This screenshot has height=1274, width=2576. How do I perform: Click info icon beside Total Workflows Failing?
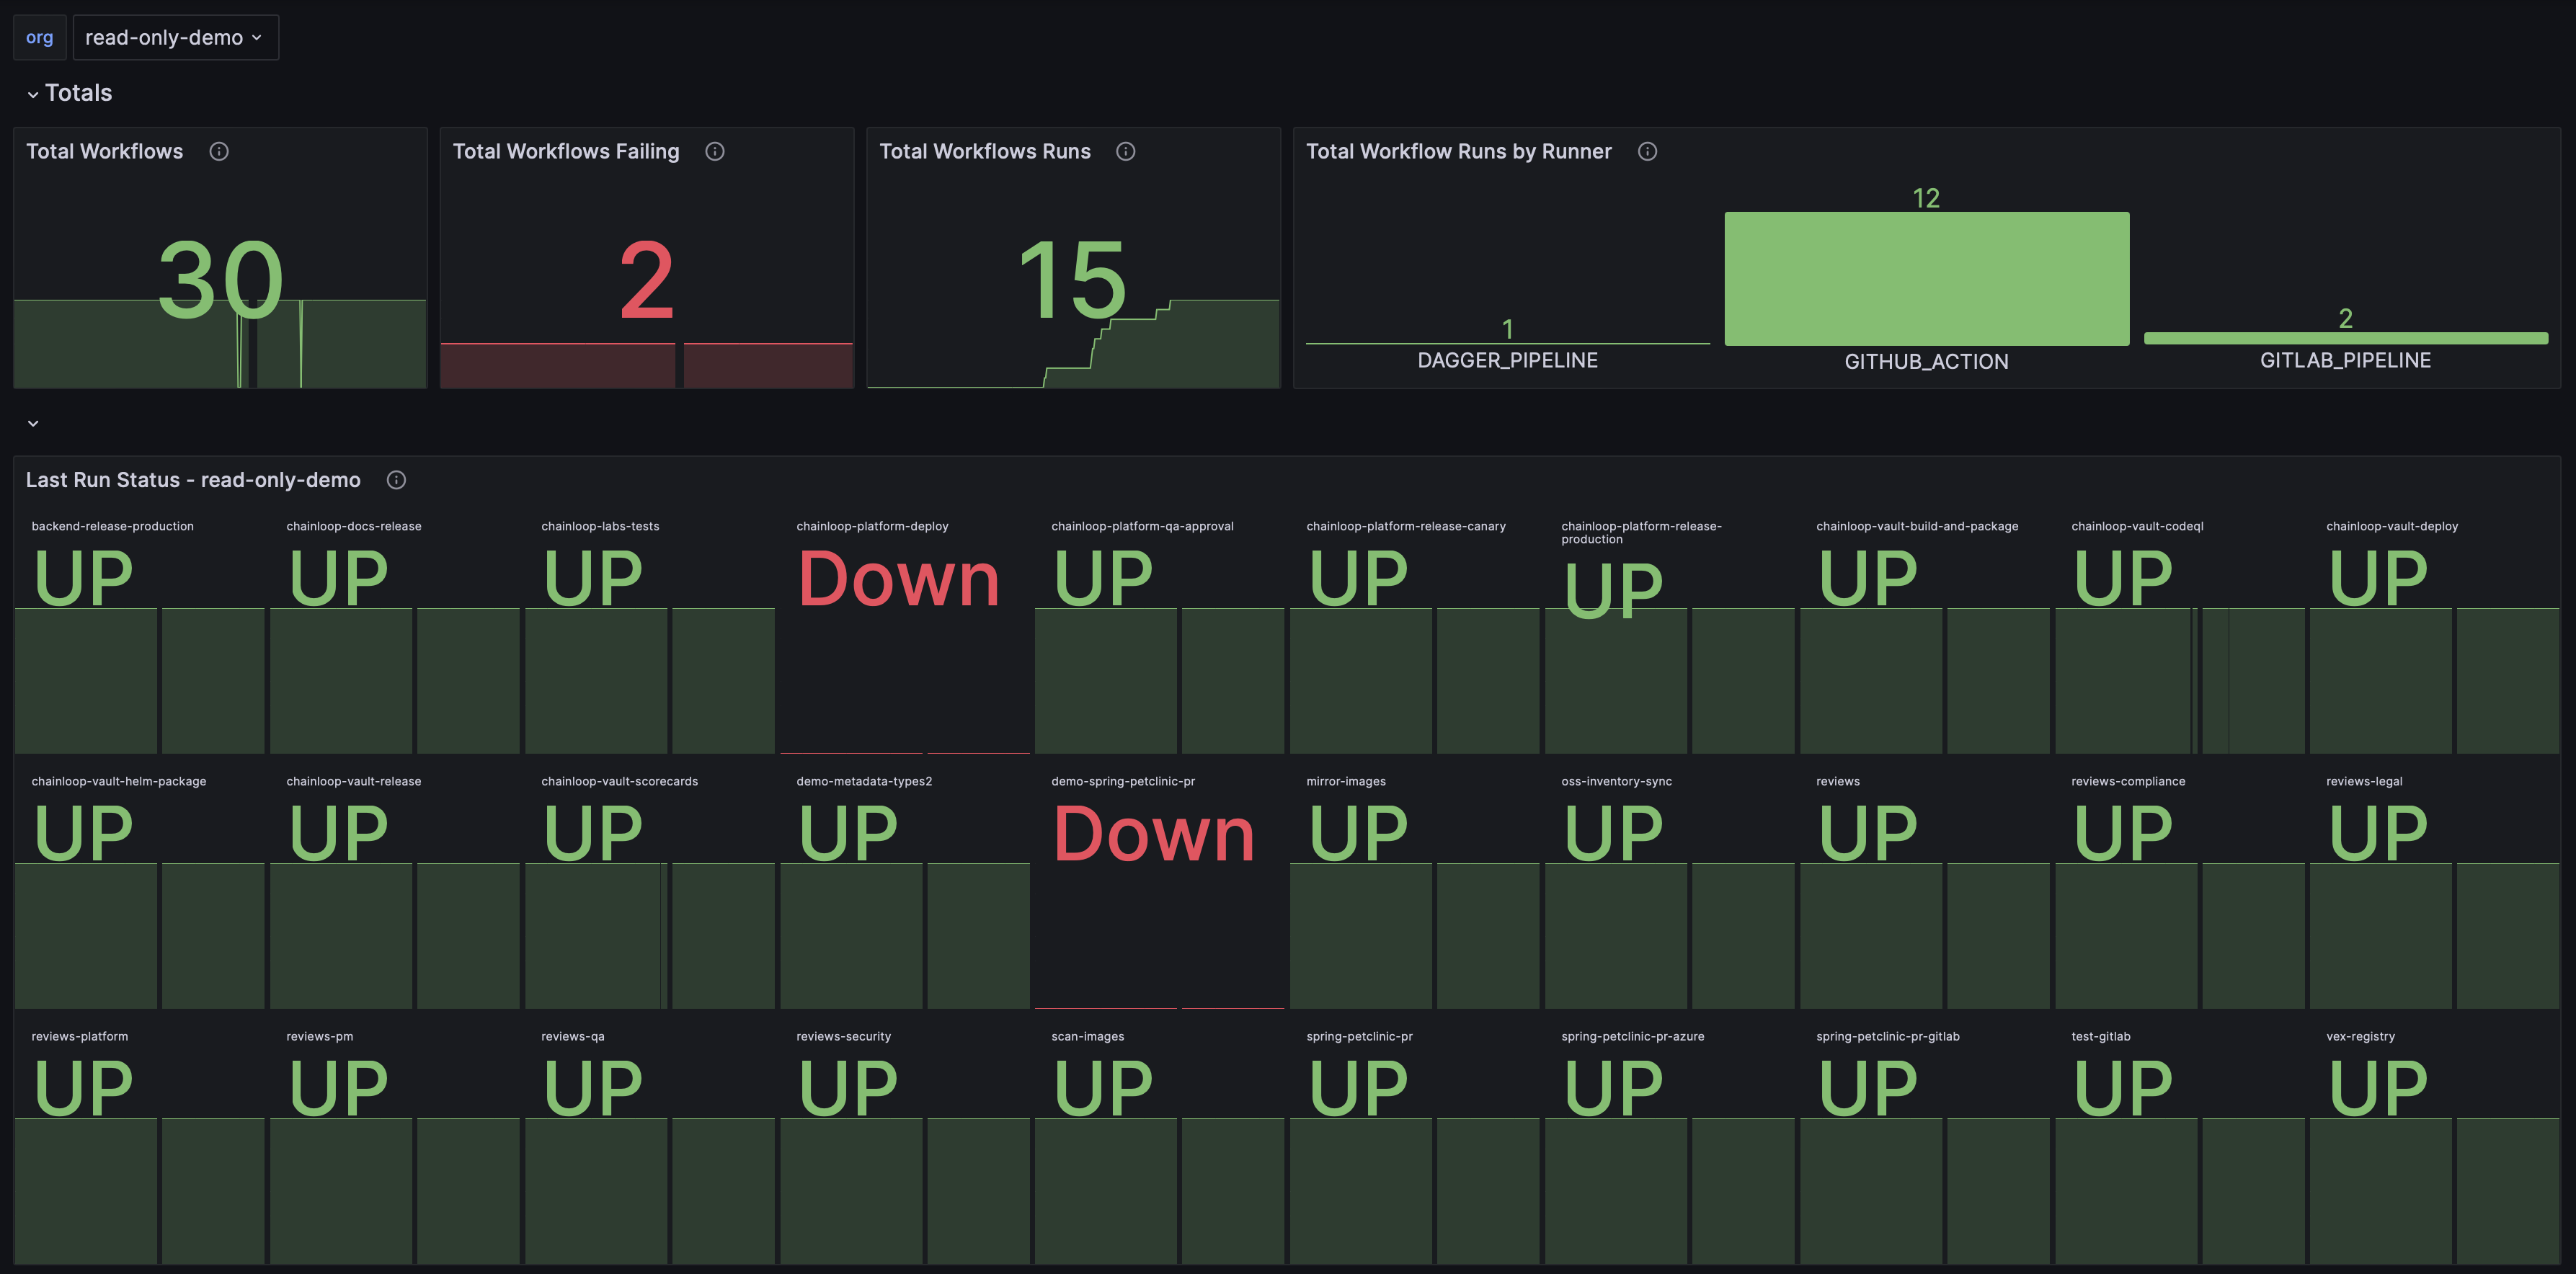[x=715, y=151]
